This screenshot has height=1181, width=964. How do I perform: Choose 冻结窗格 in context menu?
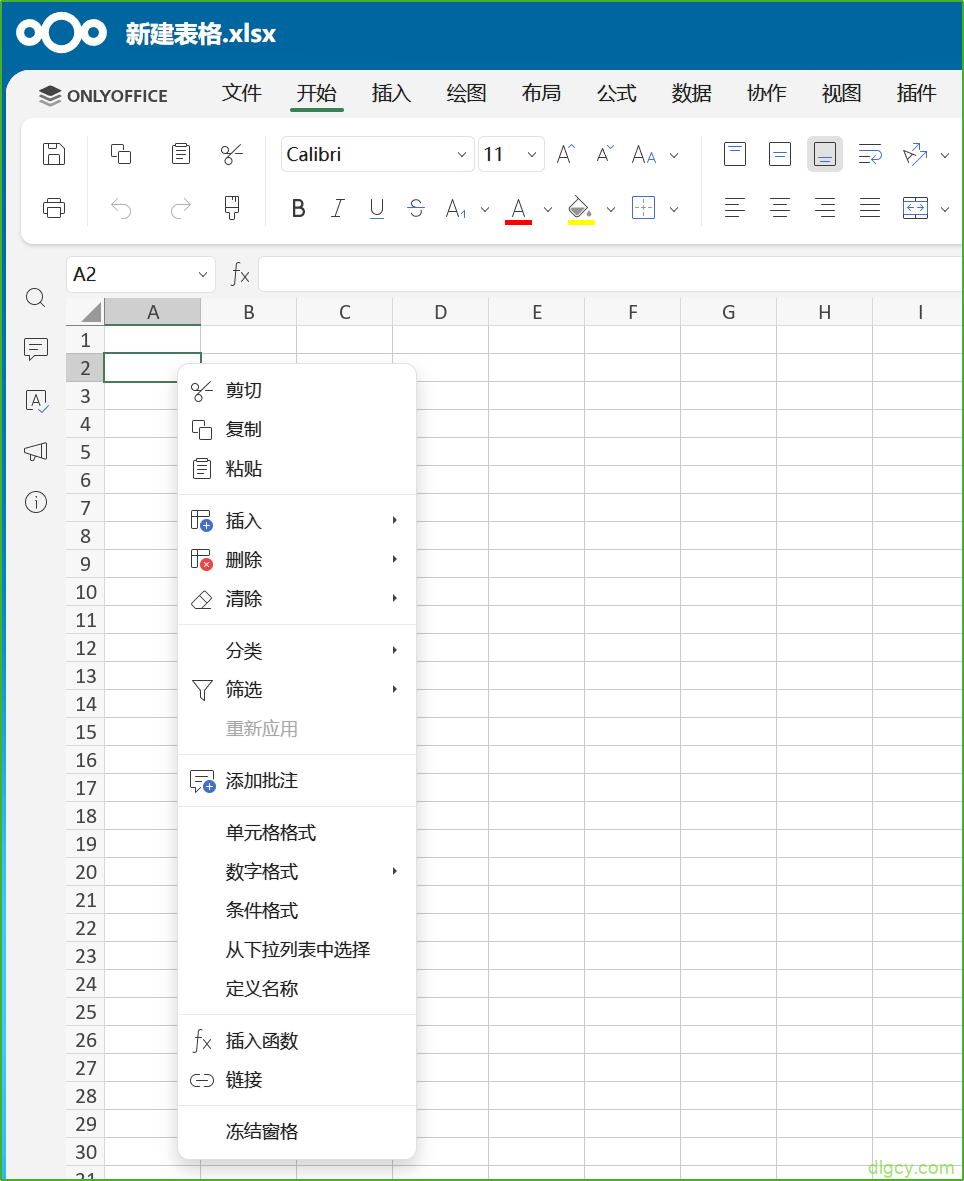click(297, 1131)
